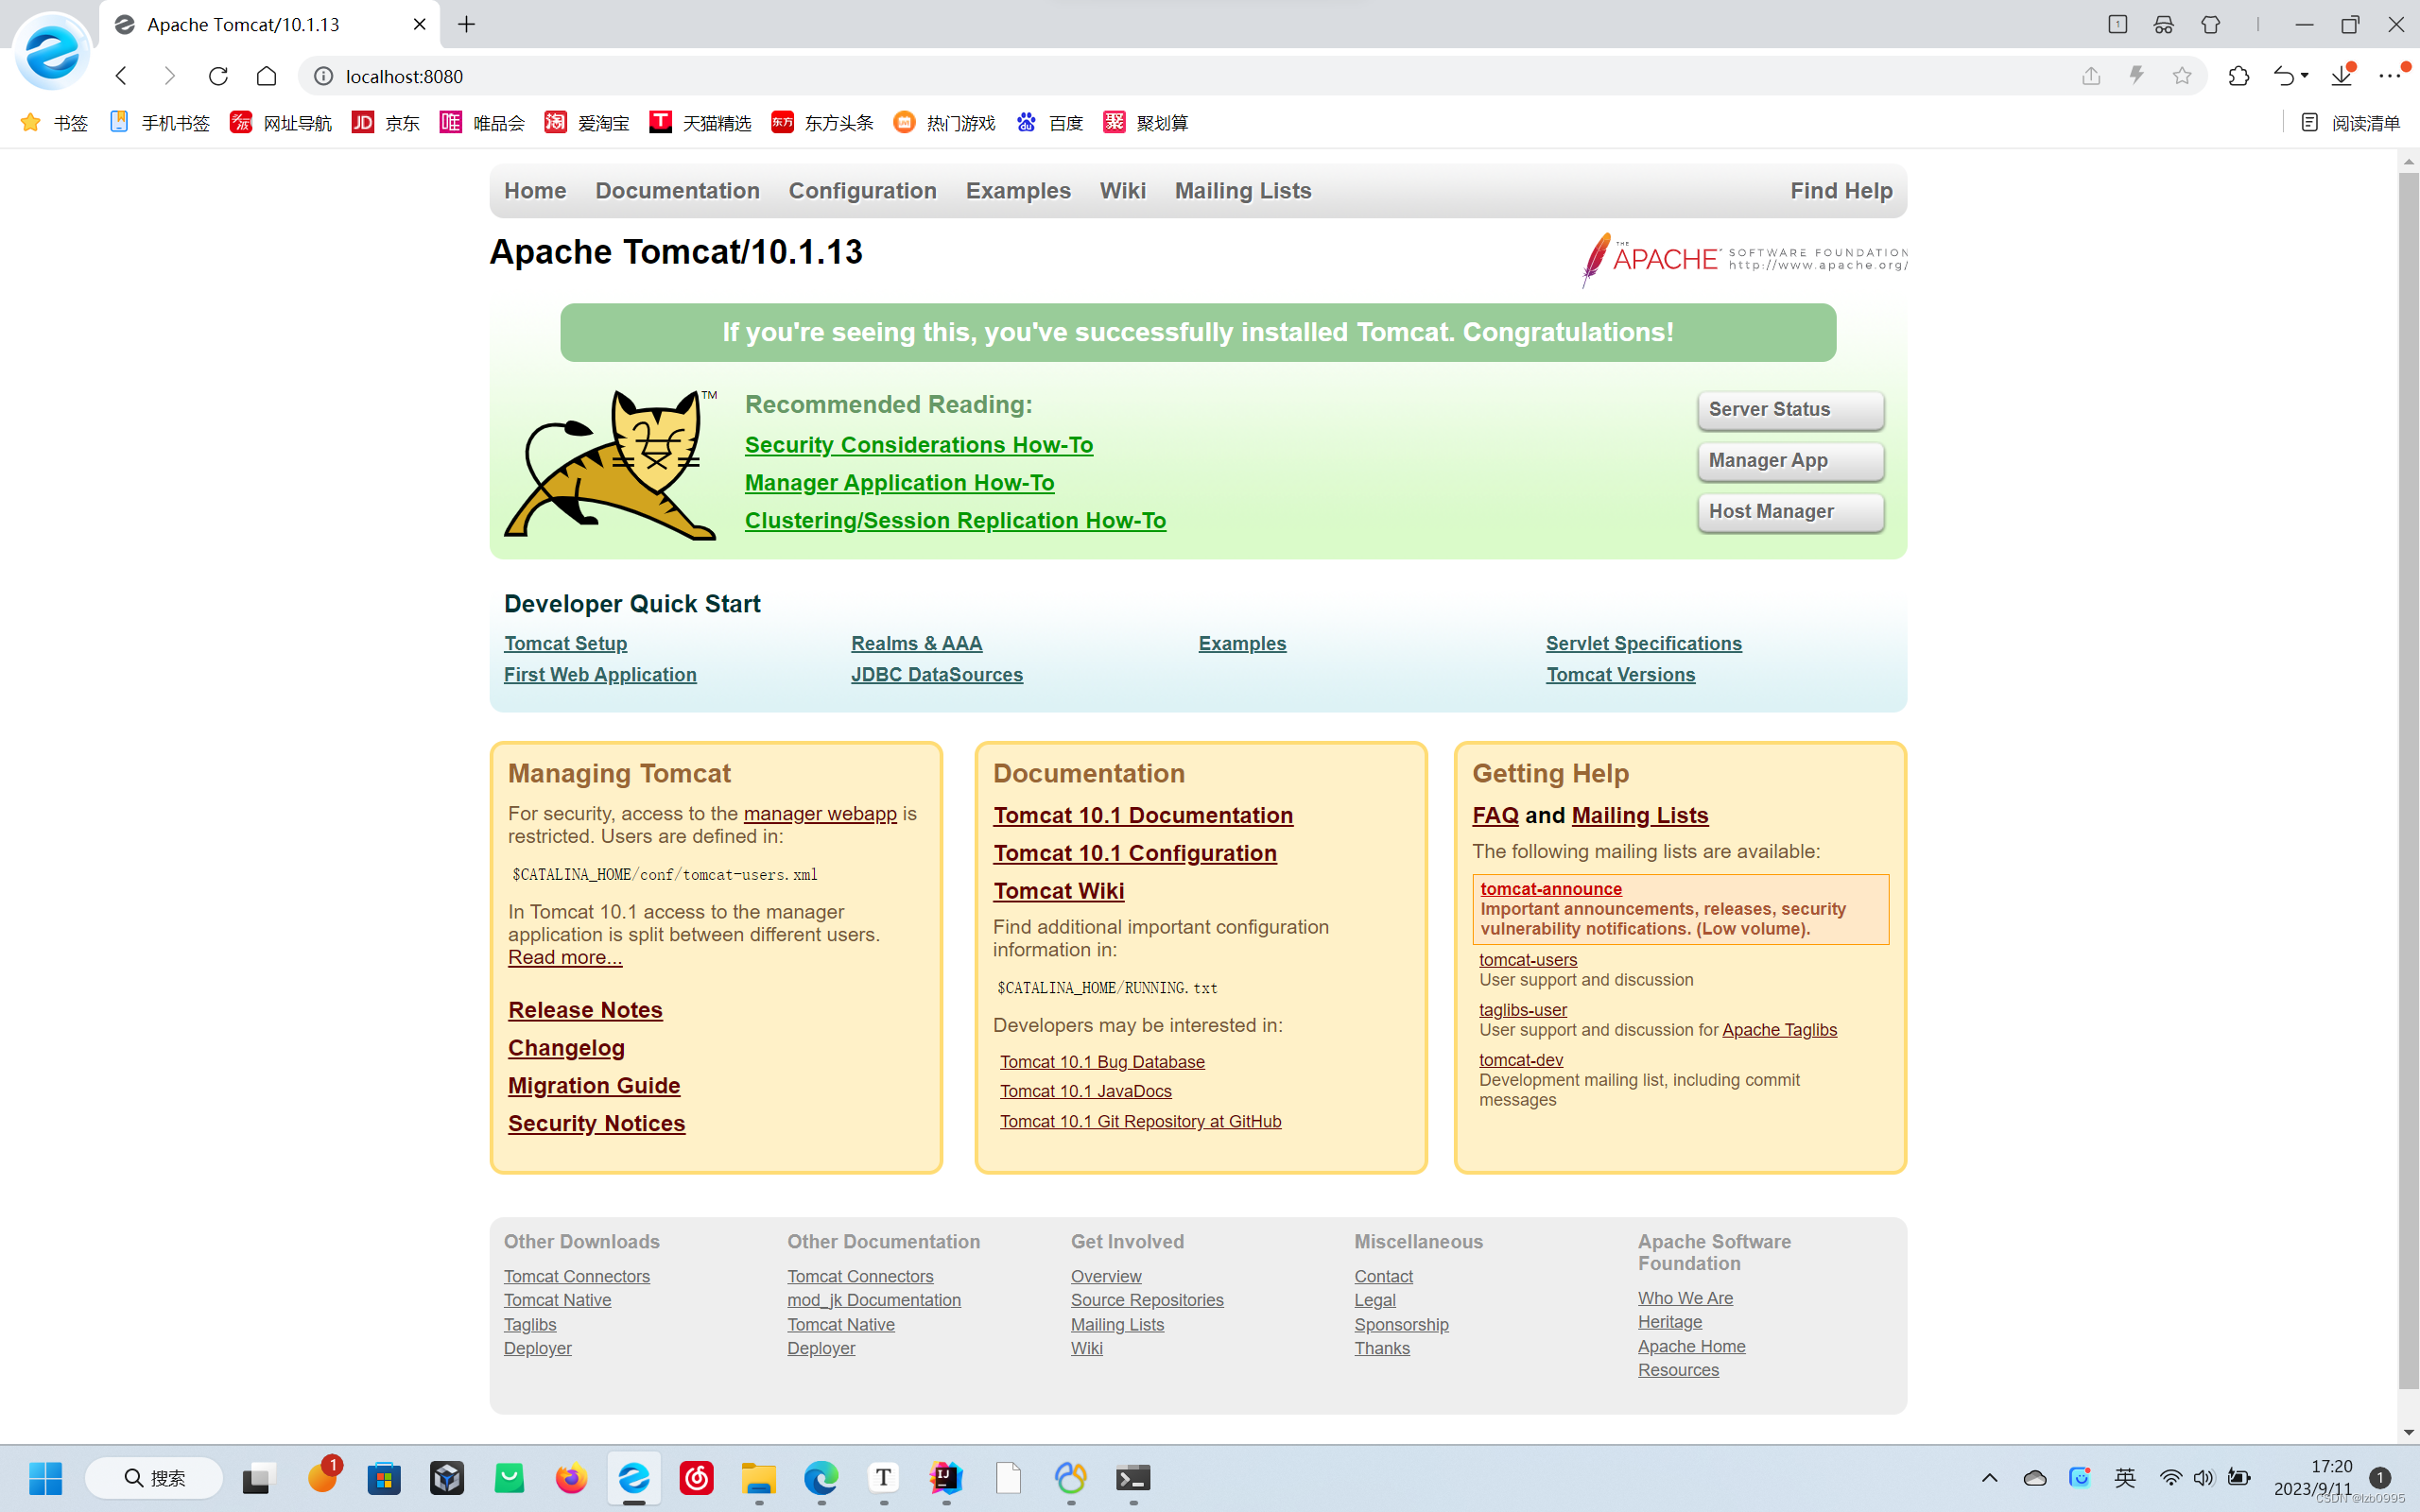Click the site info icon beside localhost:8080
The image size is (2420, 1512).
323,76
